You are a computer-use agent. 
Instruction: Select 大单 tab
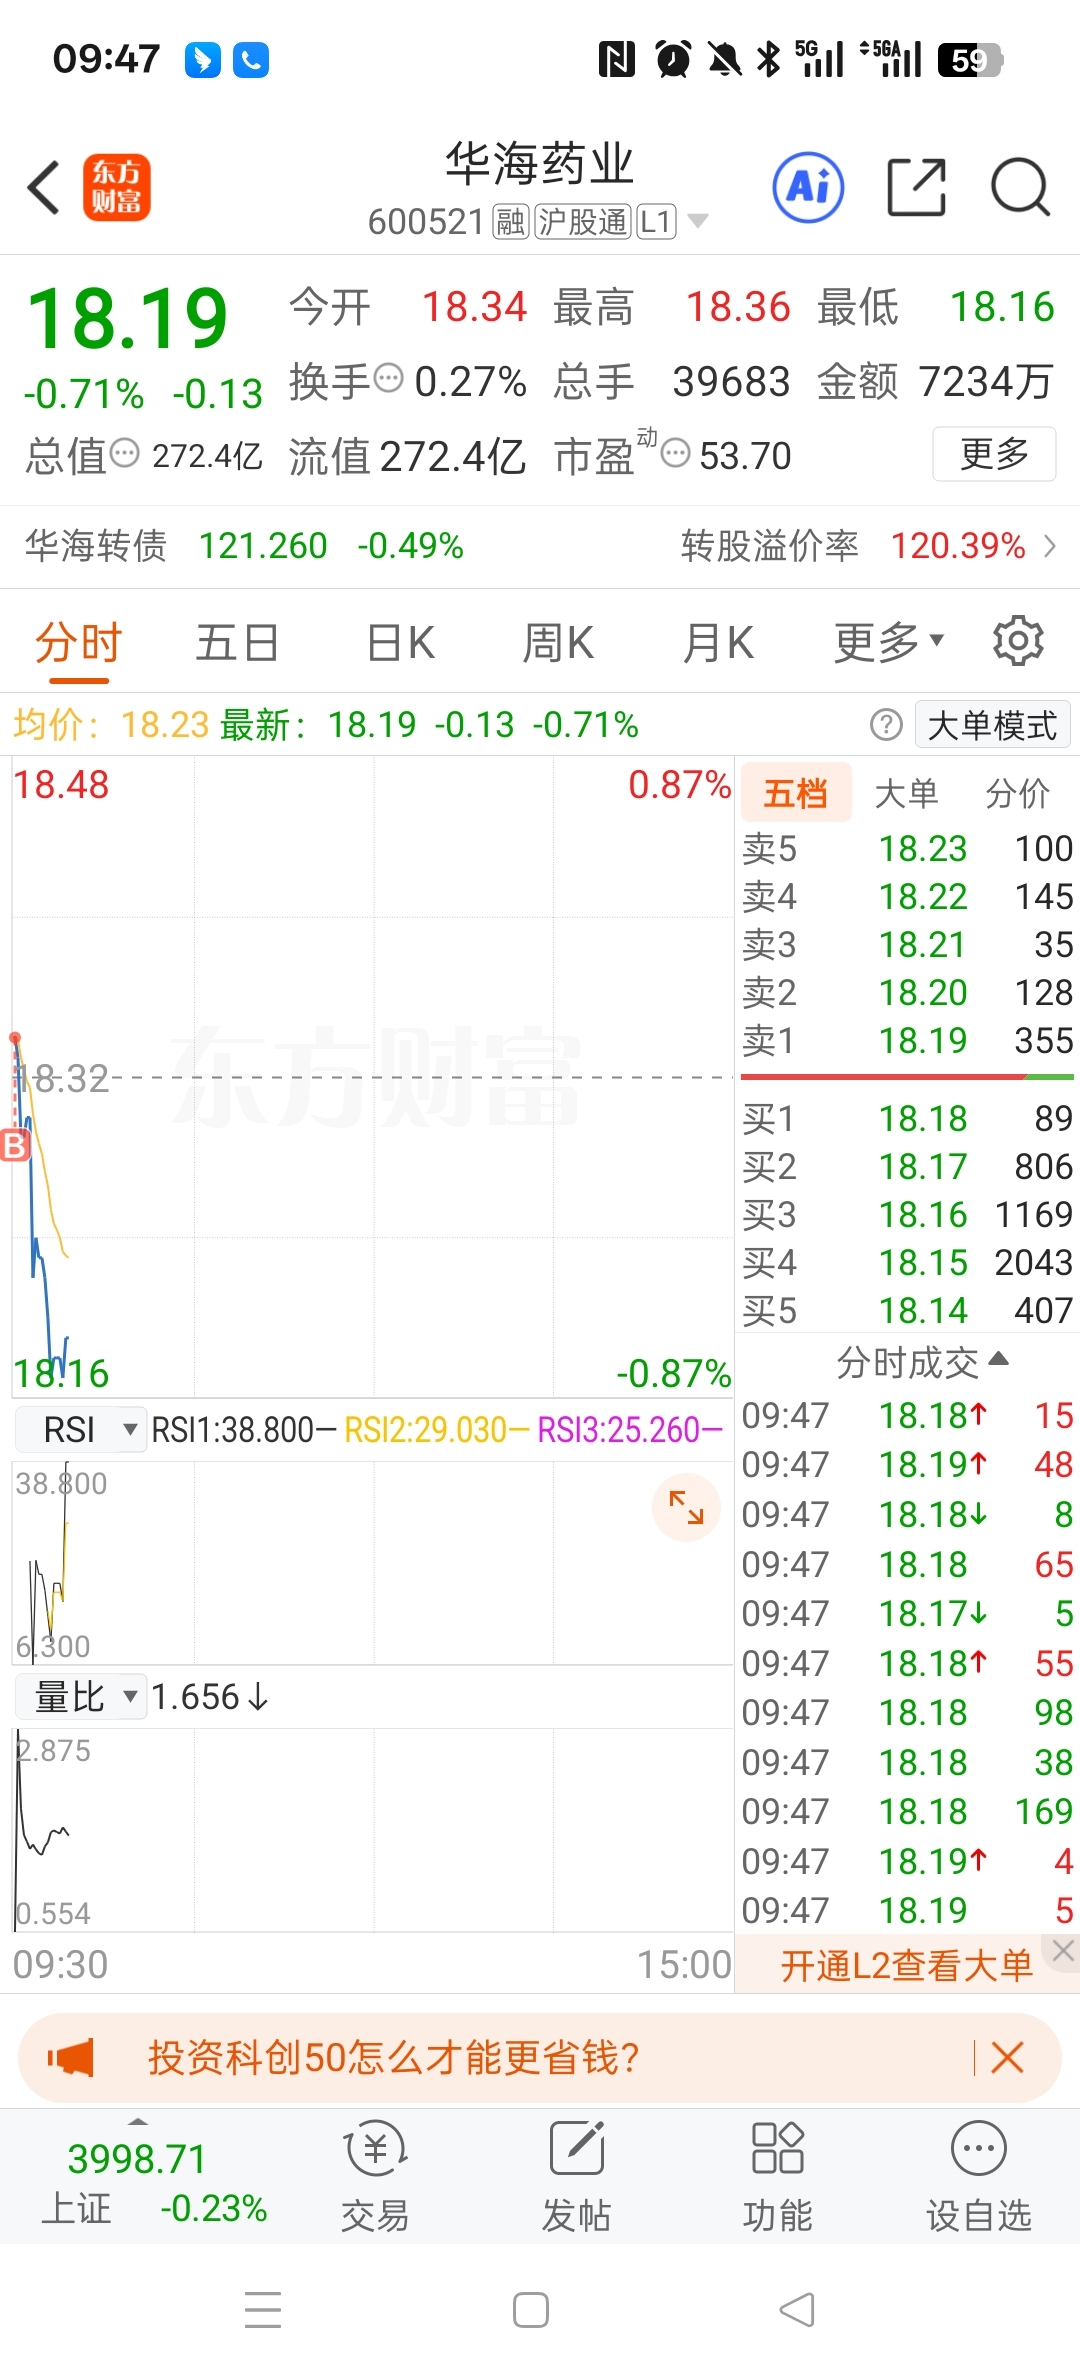[x=906, y=793]
